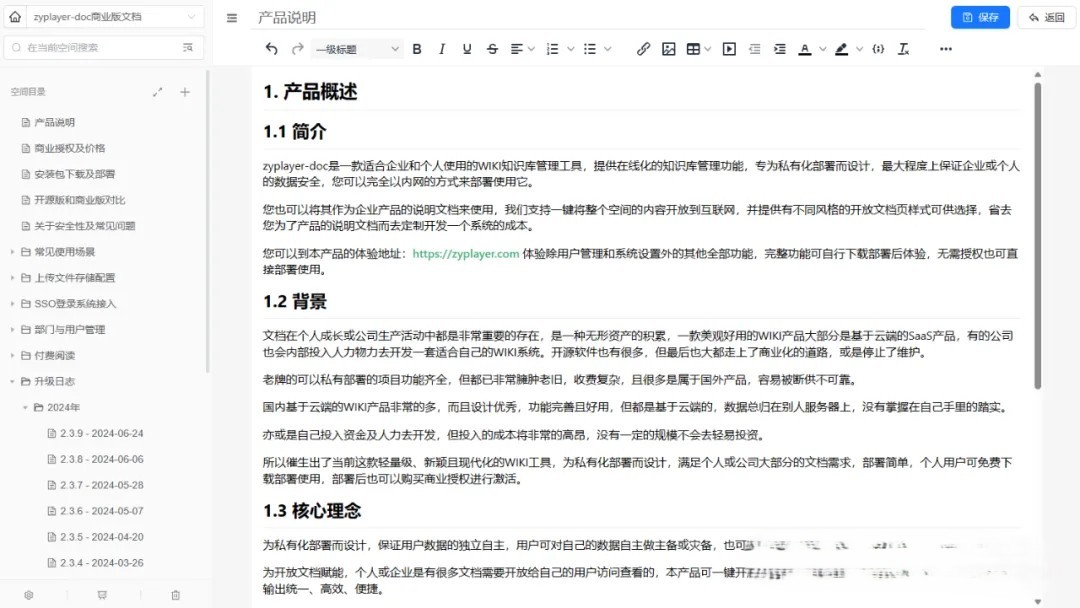Screen dimensions: 1080x608
Task: Click the insert video icon
Action: click(729, 49)
